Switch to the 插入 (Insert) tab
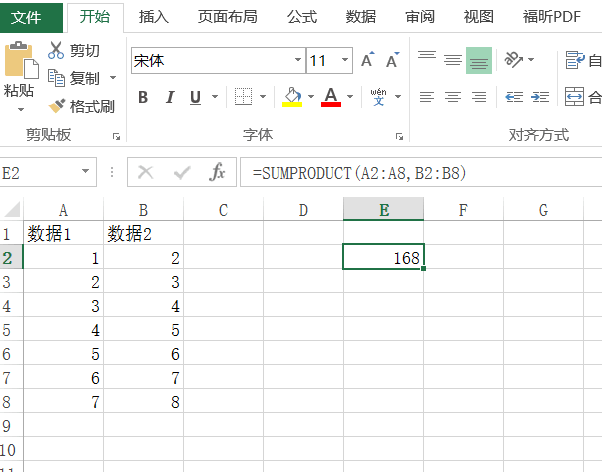The height and width of the screenshot is (472, 602). pos(153,16)
